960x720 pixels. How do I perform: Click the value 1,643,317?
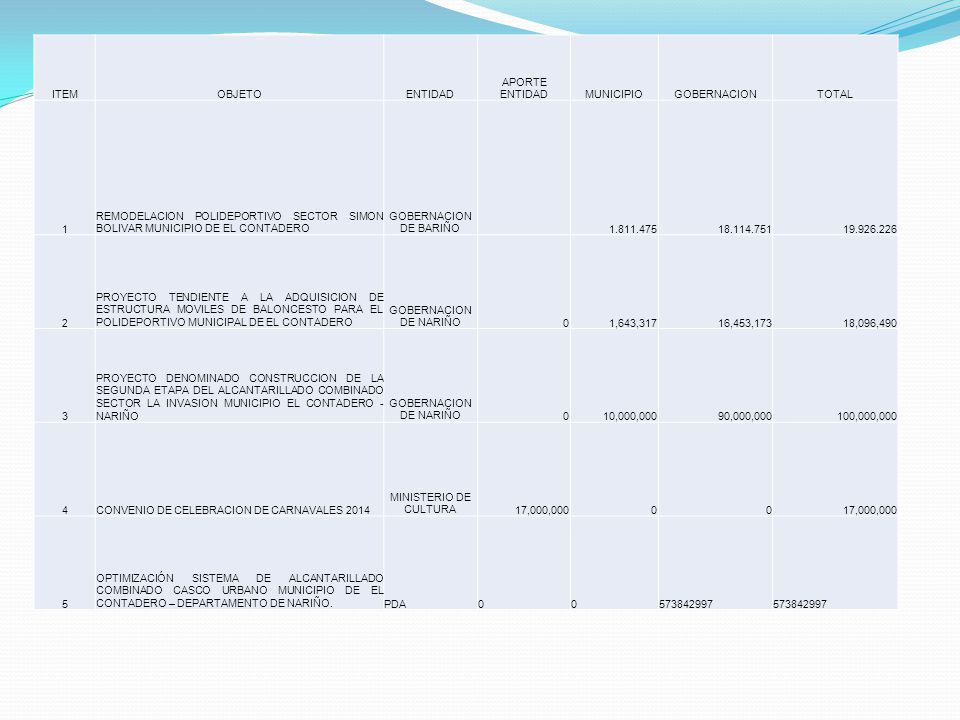pyautogui.click(x=633, y=323)
